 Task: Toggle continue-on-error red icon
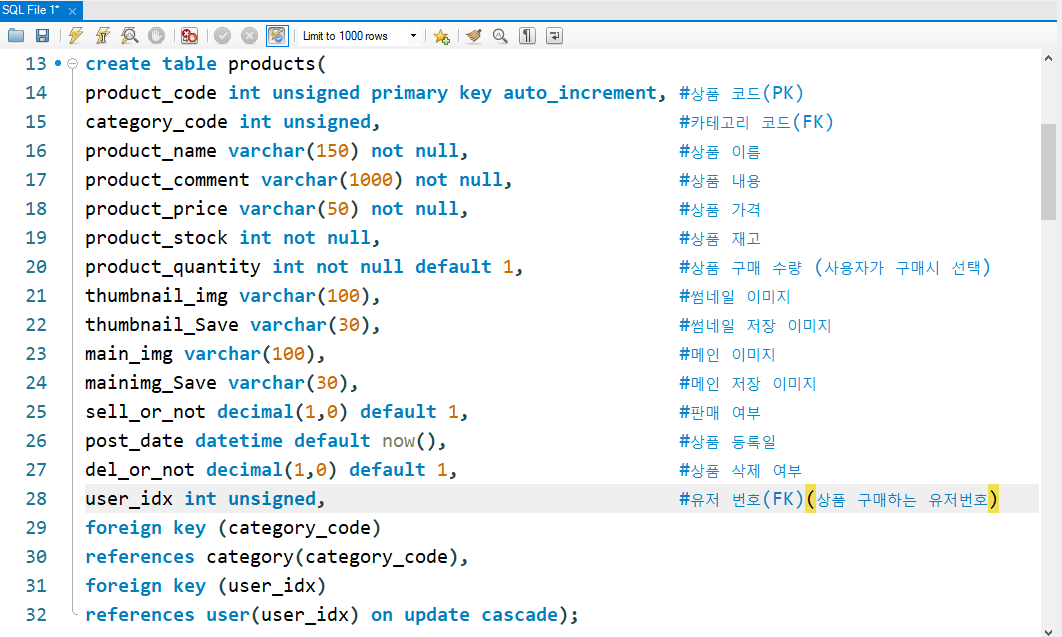(190, 36)
